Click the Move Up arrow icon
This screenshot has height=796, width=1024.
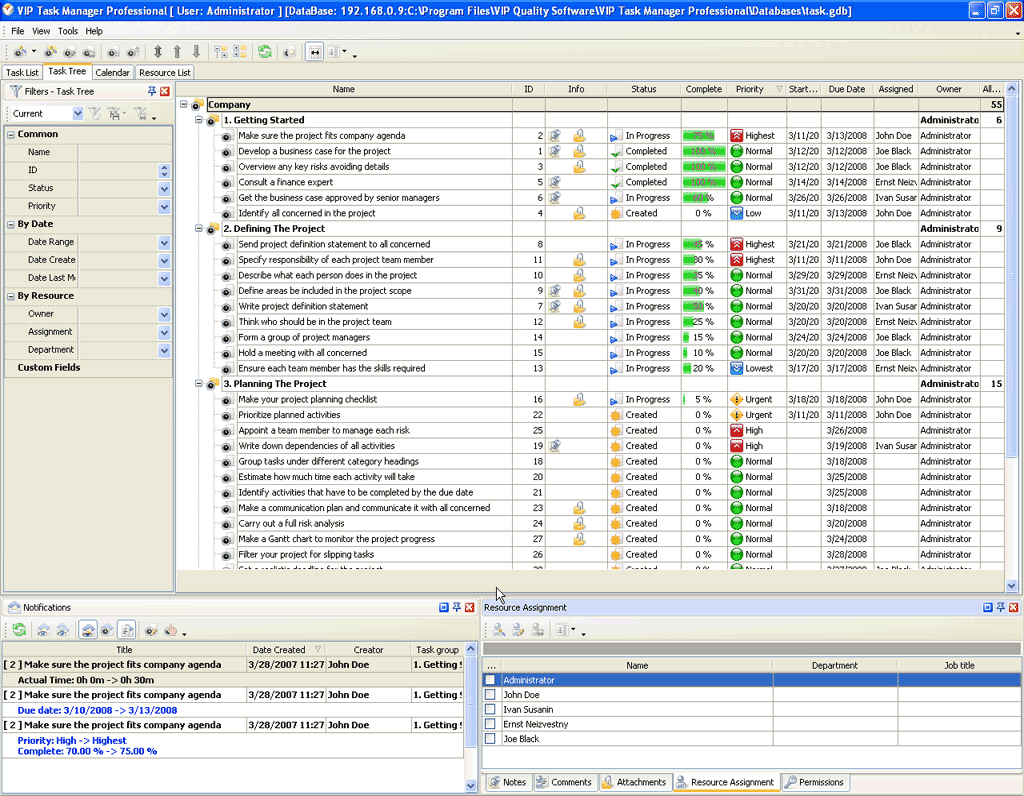pyautogui.click(x=177, y=52)
